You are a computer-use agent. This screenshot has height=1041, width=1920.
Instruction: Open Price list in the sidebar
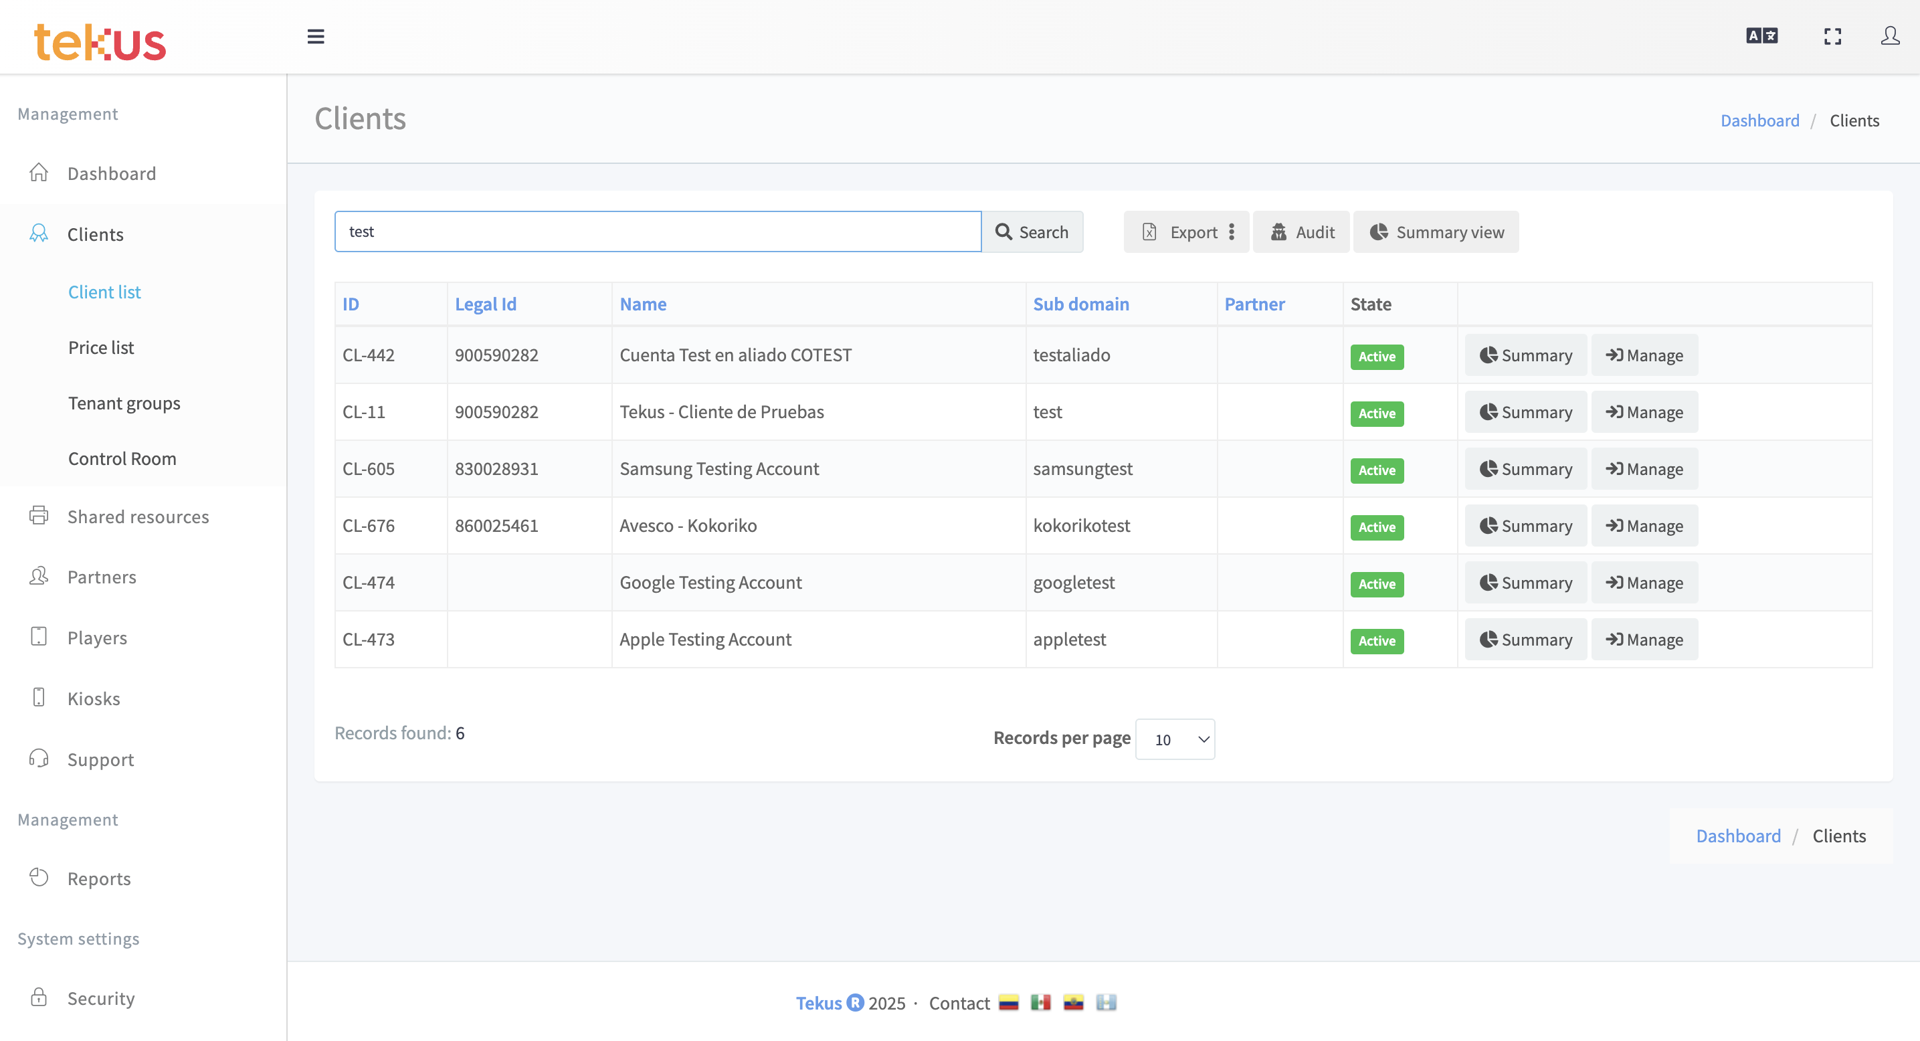point(101,347)
